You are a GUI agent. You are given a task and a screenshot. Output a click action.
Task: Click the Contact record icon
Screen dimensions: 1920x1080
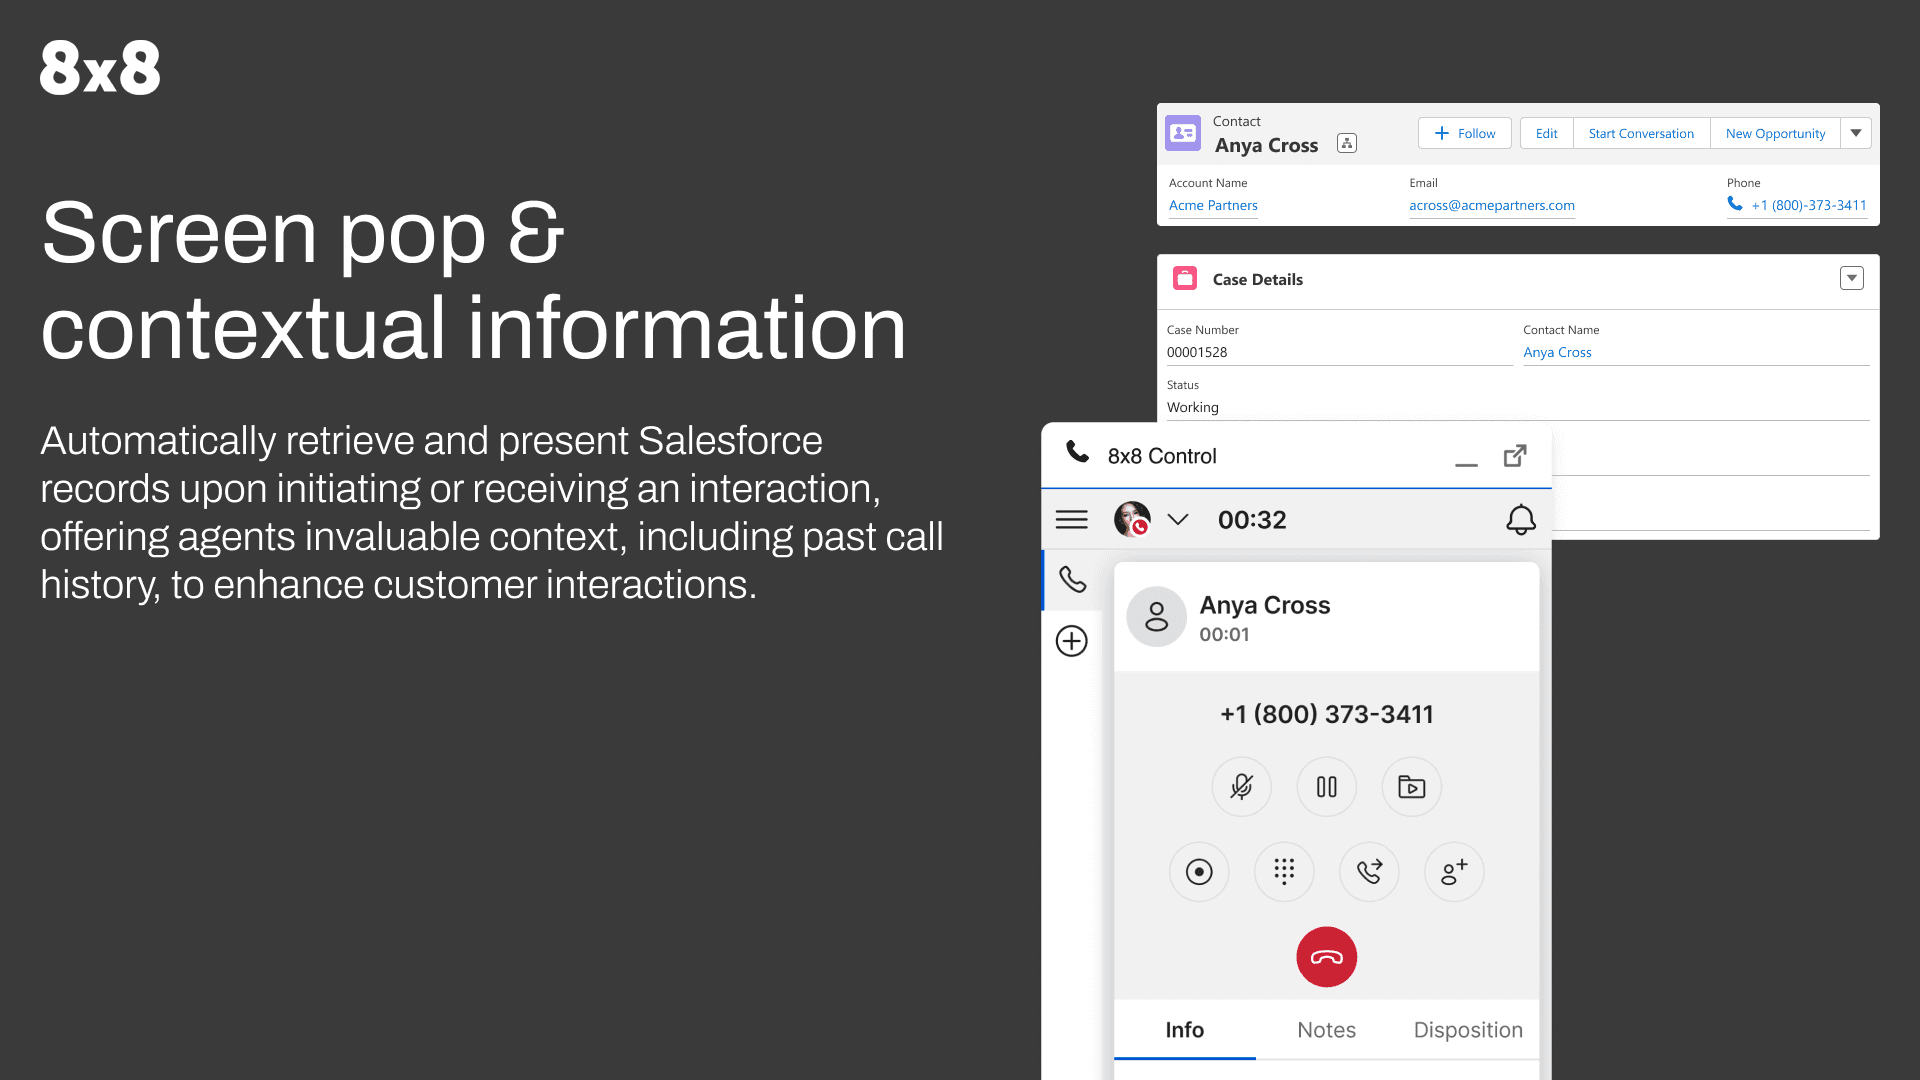click(1183, 133)
